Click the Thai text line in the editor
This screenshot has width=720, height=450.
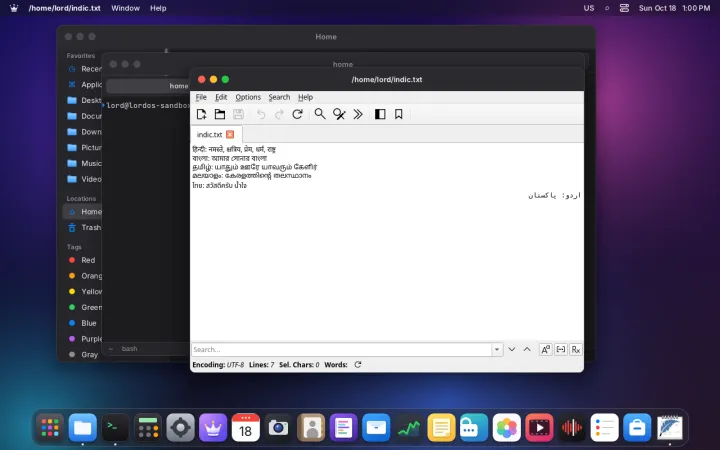(219, 186)
